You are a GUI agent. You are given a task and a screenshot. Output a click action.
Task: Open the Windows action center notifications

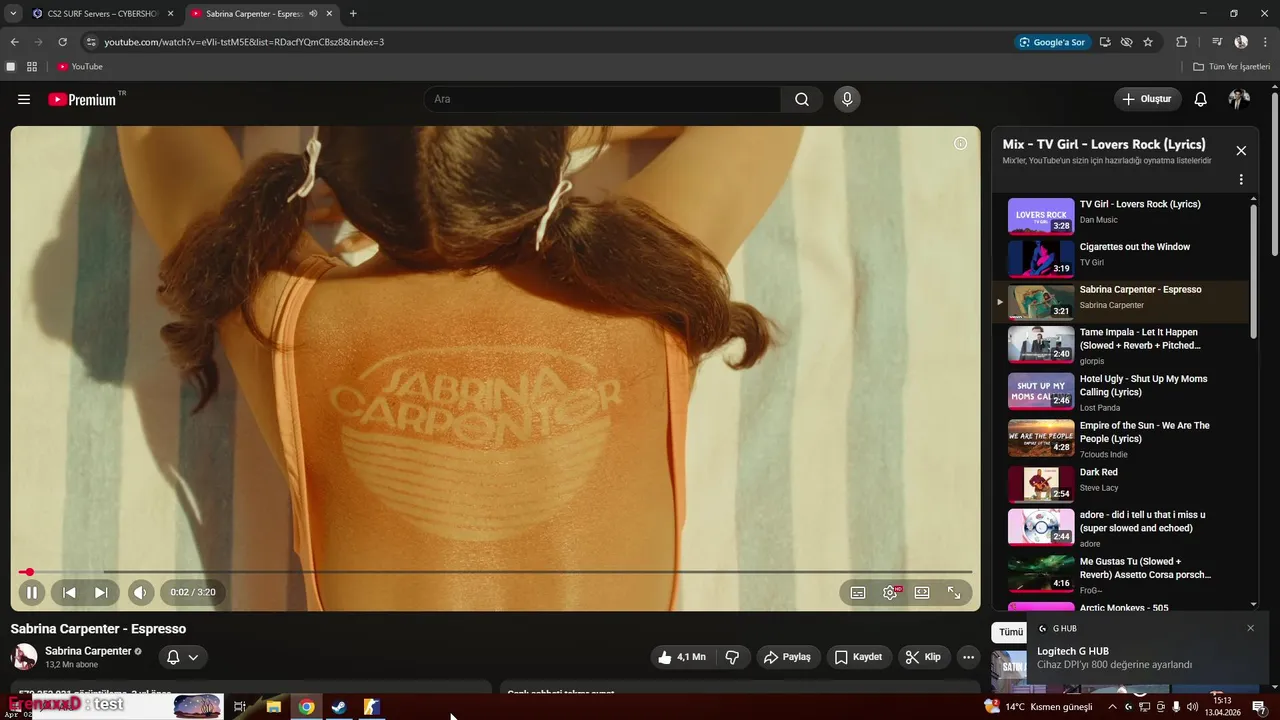click(x=1258, y=707)
